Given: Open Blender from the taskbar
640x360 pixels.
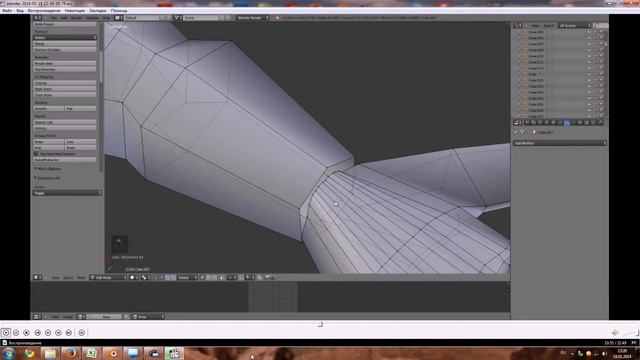Looking at the screenshot, I should pos(113,353).
